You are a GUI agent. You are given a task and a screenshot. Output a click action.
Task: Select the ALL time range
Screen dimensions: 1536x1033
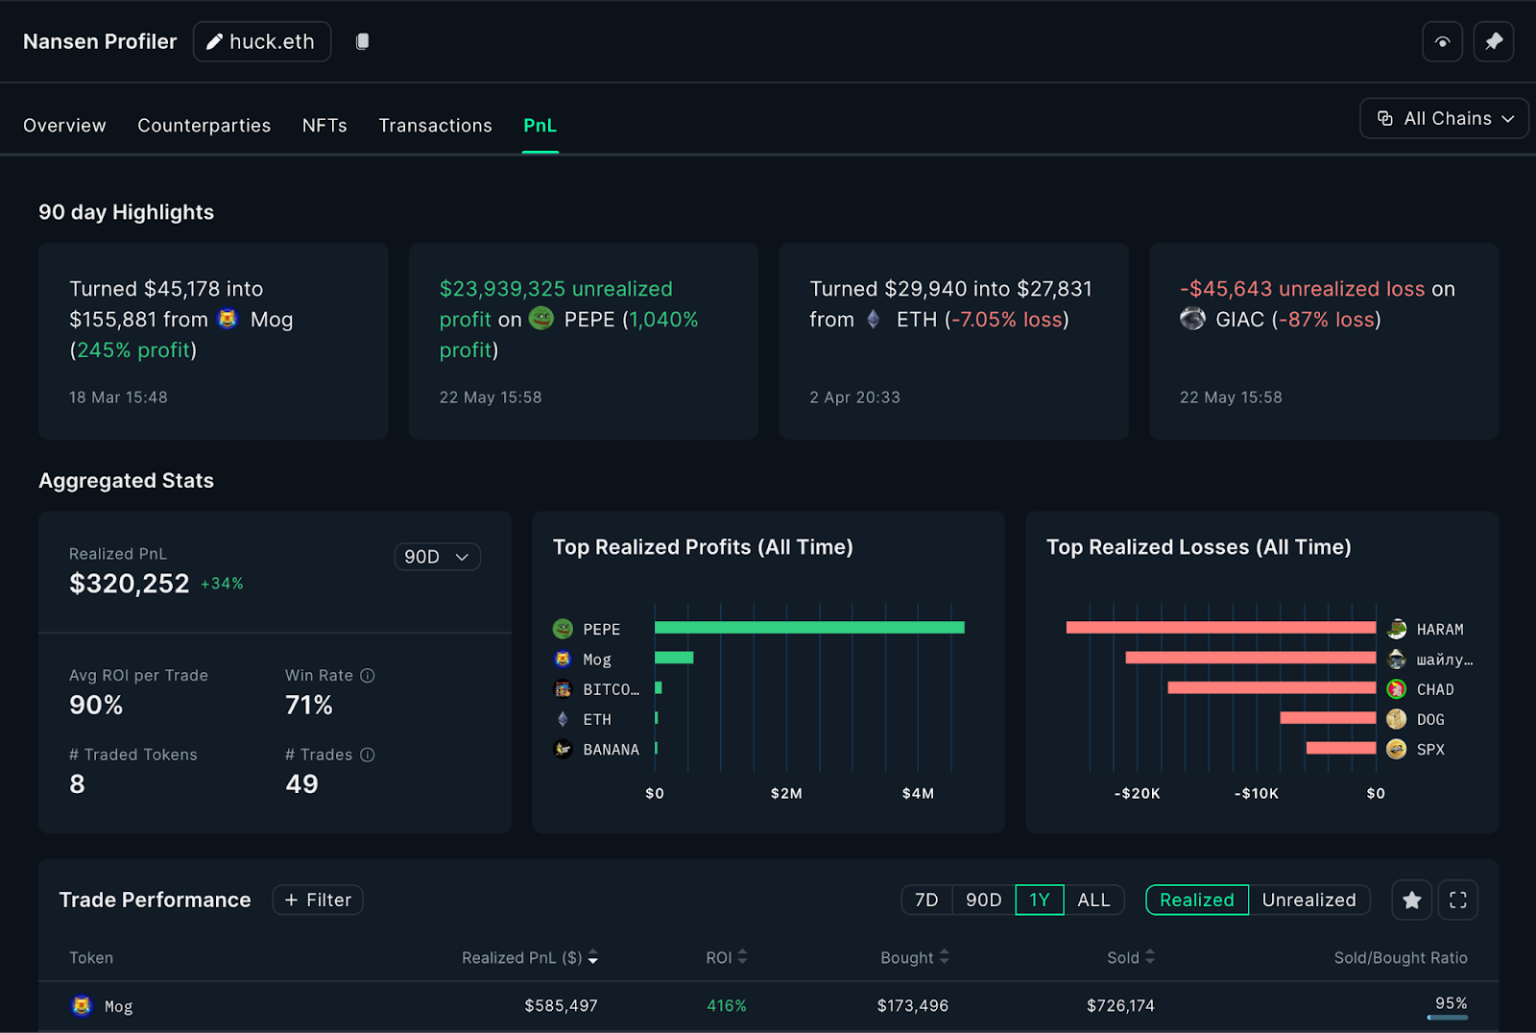coord(1094,900)
